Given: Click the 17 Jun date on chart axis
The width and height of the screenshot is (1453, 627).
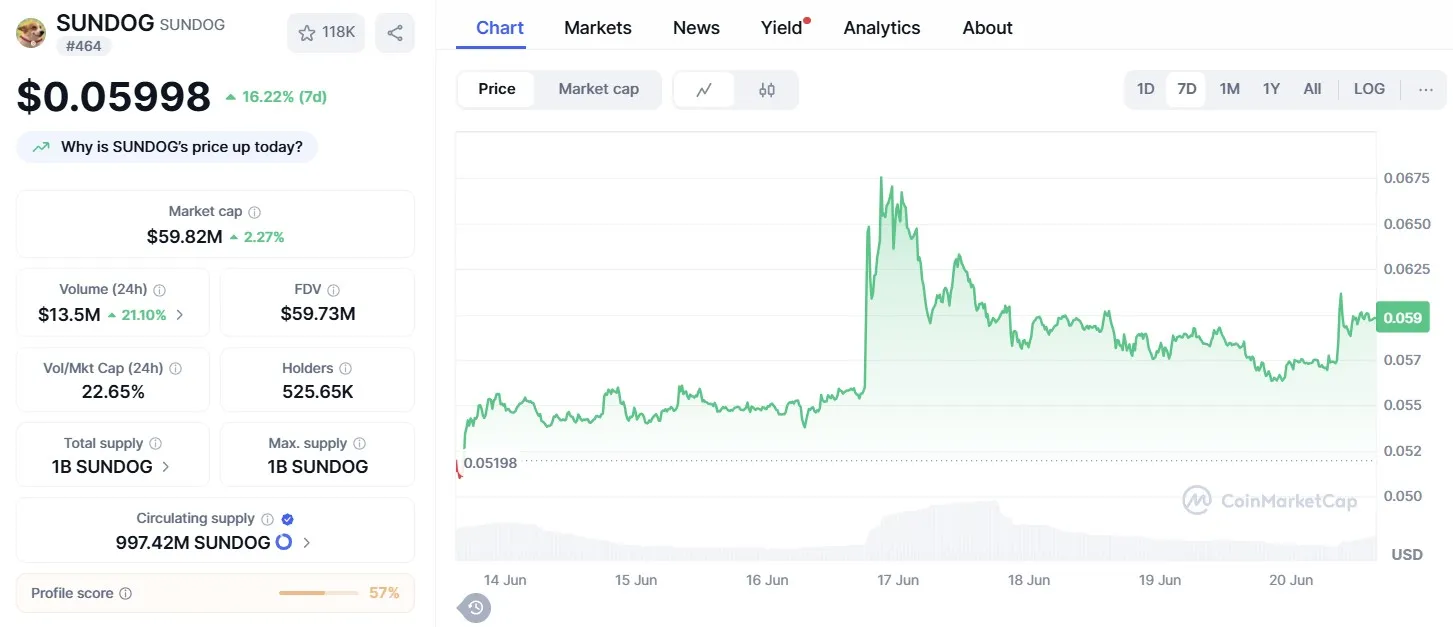Looking at the screenshot, I should pos(897,580).
